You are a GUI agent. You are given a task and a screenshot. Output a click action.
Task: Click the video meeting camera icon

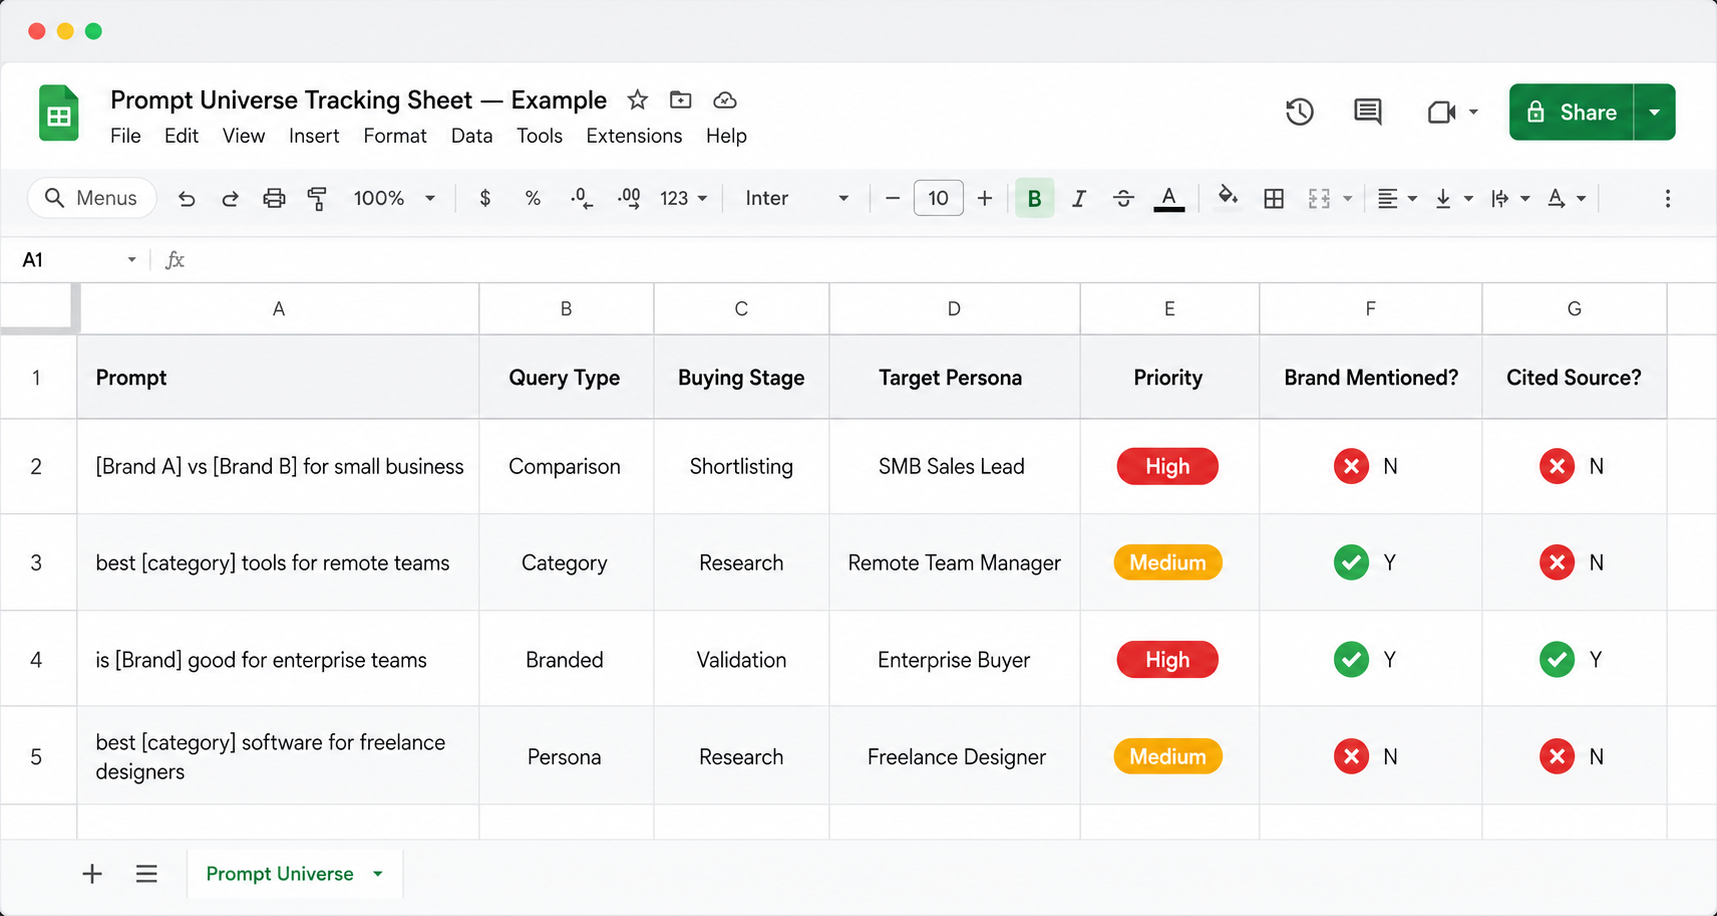[x=1441, y=112]
